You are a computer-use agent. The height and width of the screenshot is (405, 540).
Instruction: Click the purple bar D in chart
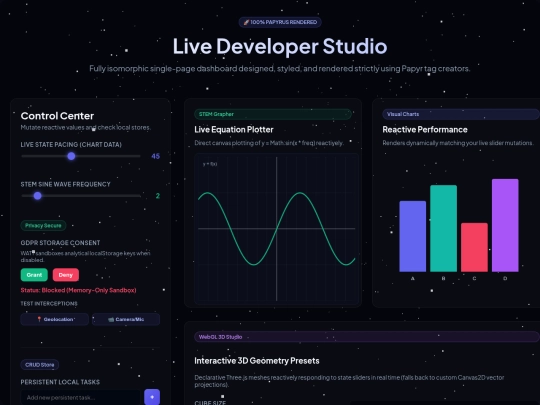click(x=505, y=225)
